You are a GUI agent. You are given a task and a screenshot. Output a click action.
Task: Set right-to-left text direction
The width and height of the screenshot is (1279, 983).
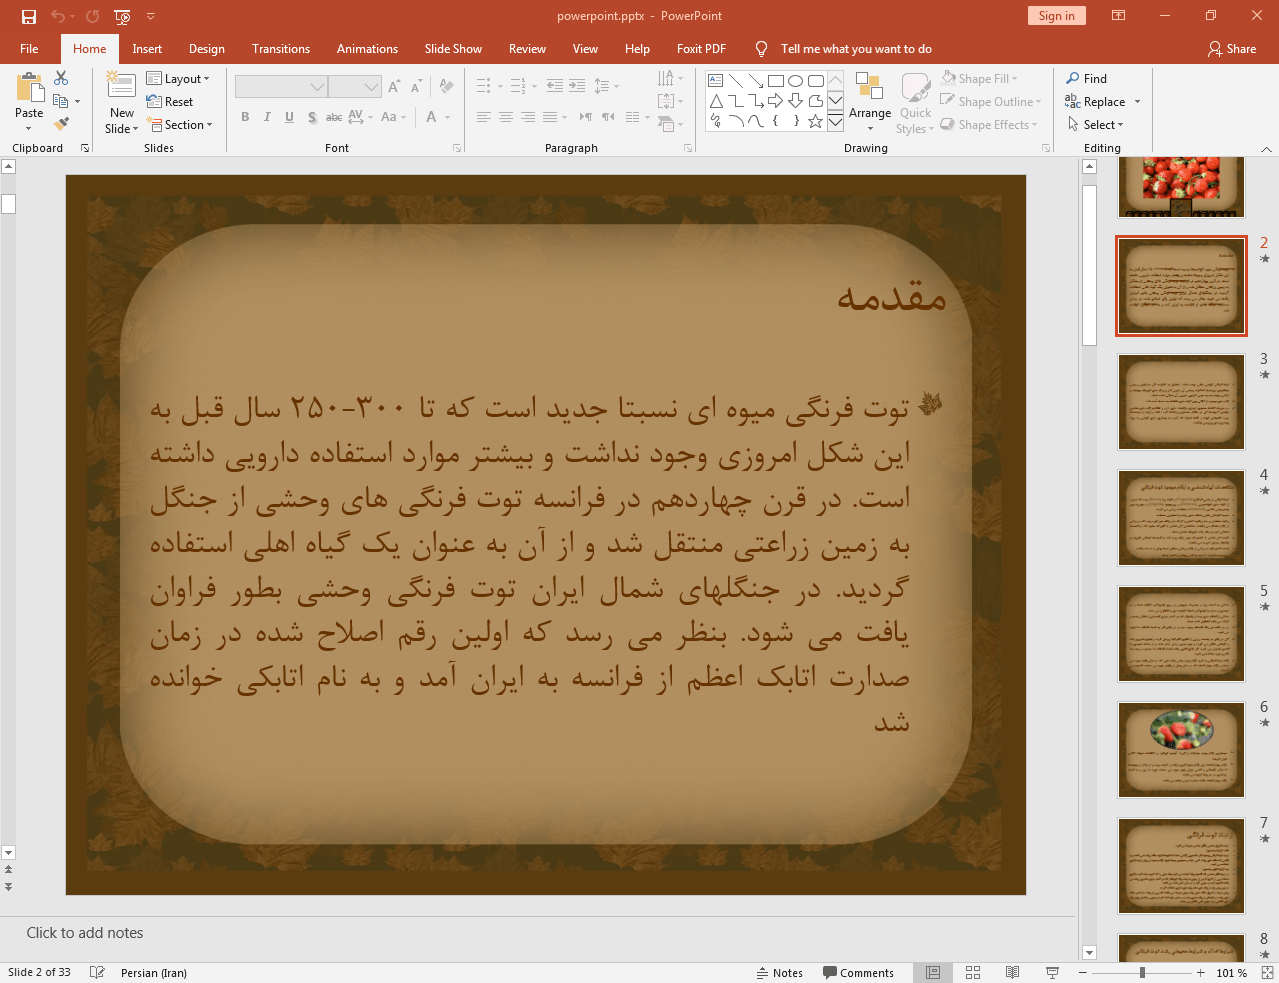608,117
